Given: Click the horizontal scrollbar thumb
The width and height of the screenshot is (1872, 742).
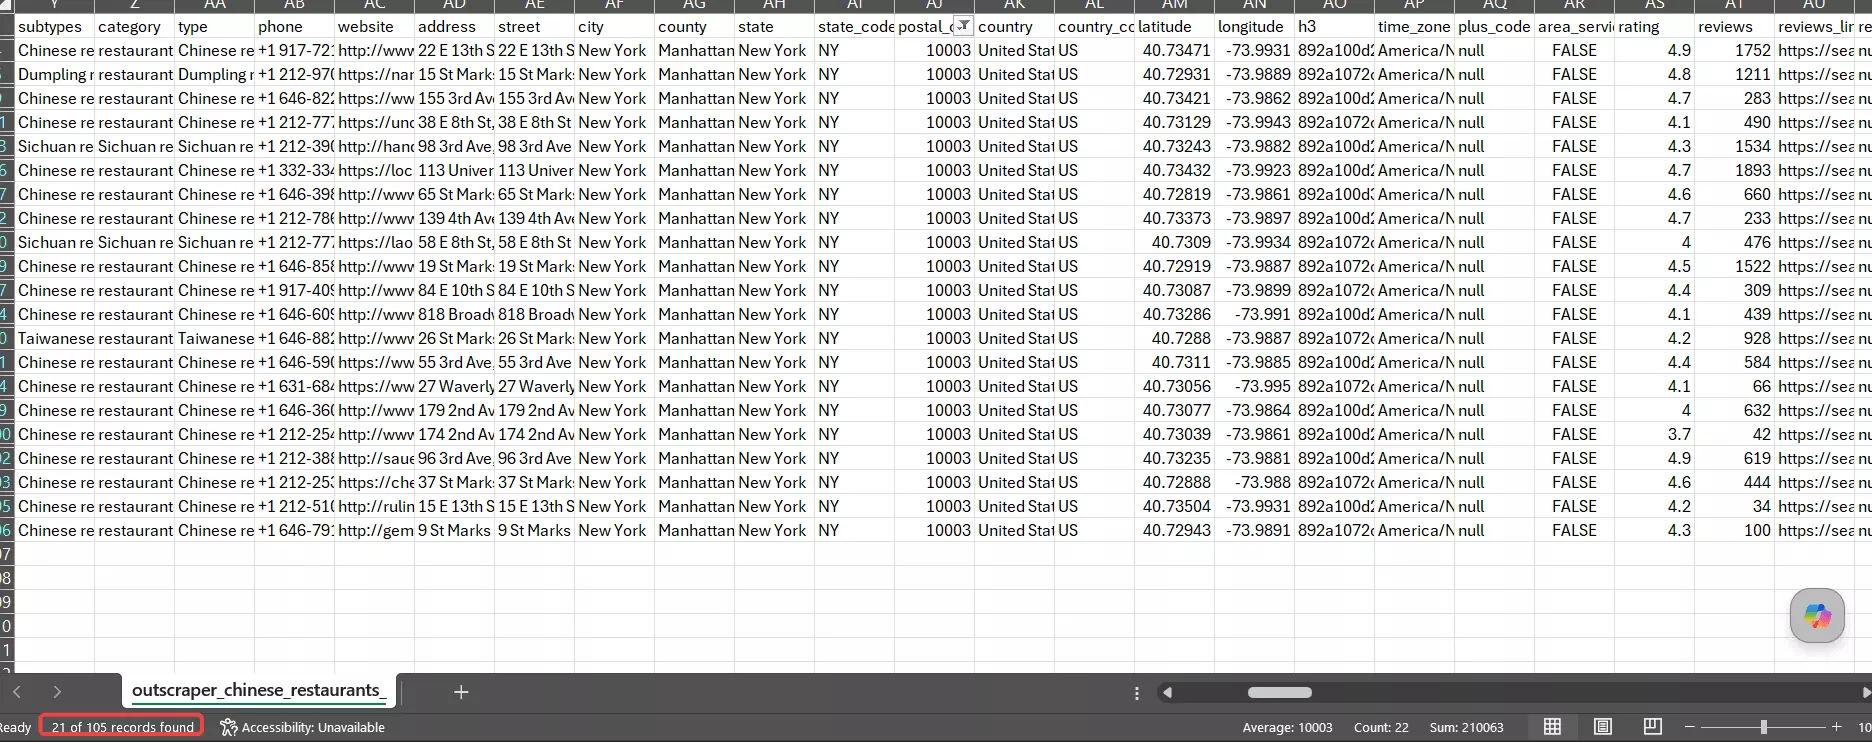Looking at the screenshot, I should (x=1279, y=692).
